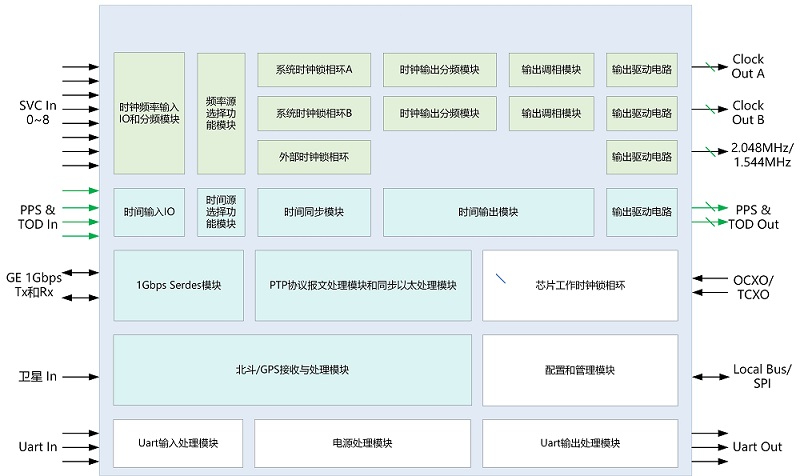Screen dimensions: 800x476
Task: Select the 电源处理模块 block
Action: tap(362, 443)
